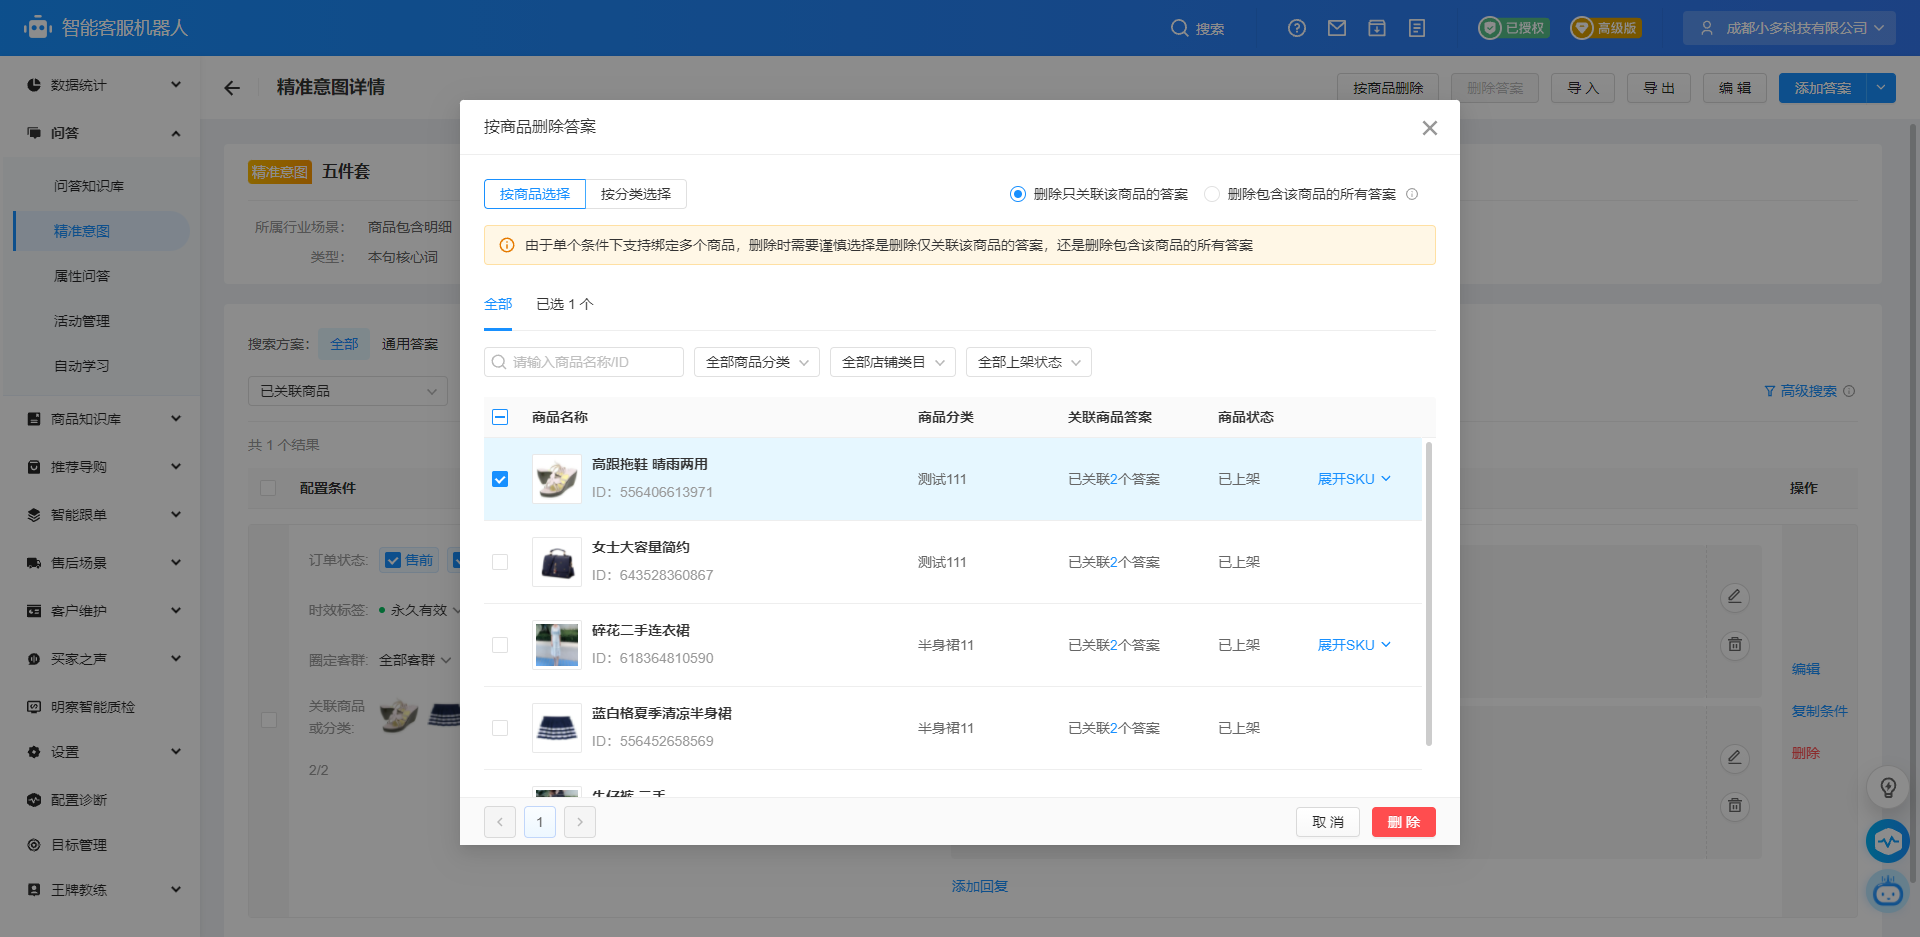The image size is (1920, 937).
Task: Open the 已关联商品 dropdown
Action: 348,391
